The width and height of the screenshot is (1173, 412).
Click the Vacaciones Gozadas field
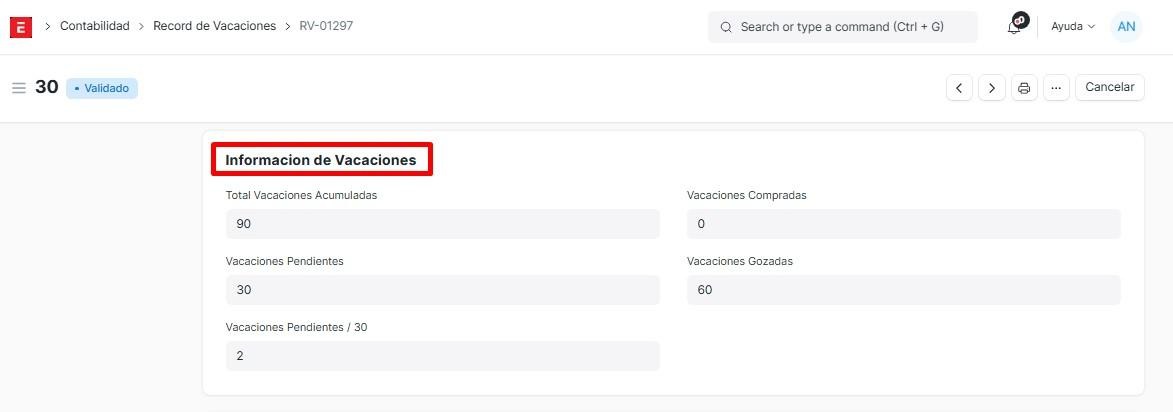click(903, 290)
